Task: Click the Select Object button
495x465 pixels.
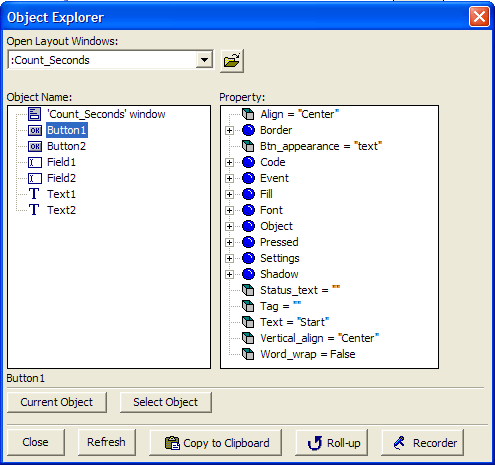Action: [166, 402]
